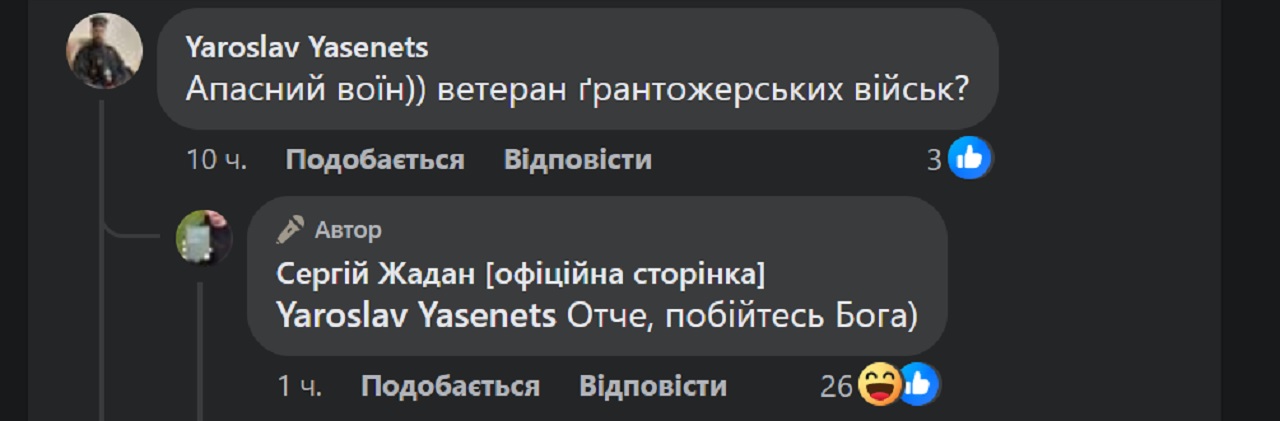Click the Yaroslav Yasenets mention inside the reply
The height and width of the screenshot is (421, 1280).
tap(416, 315)
